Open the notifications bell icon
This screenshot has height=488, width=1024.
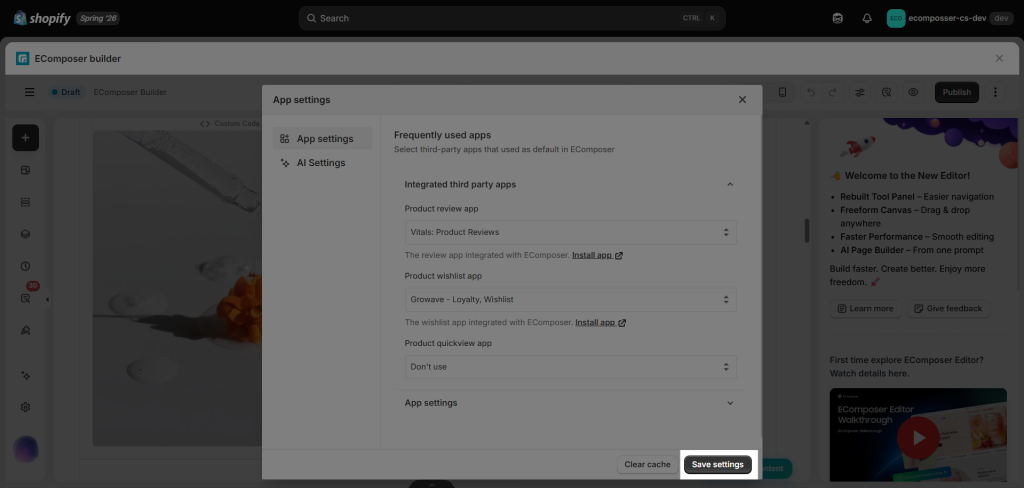click(x=867, y=18)
